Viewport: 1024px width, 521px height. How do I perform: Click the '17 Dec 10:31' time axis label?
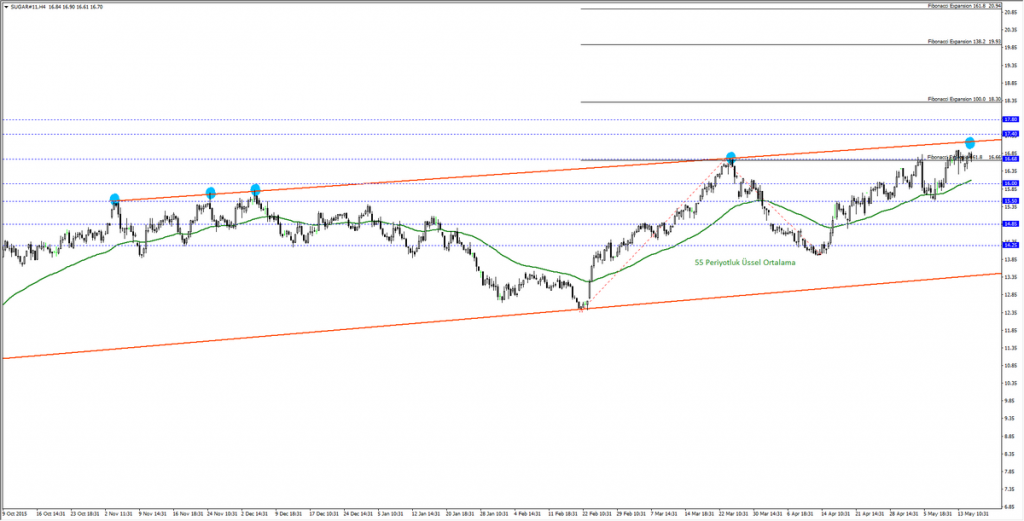click(325, 513)
